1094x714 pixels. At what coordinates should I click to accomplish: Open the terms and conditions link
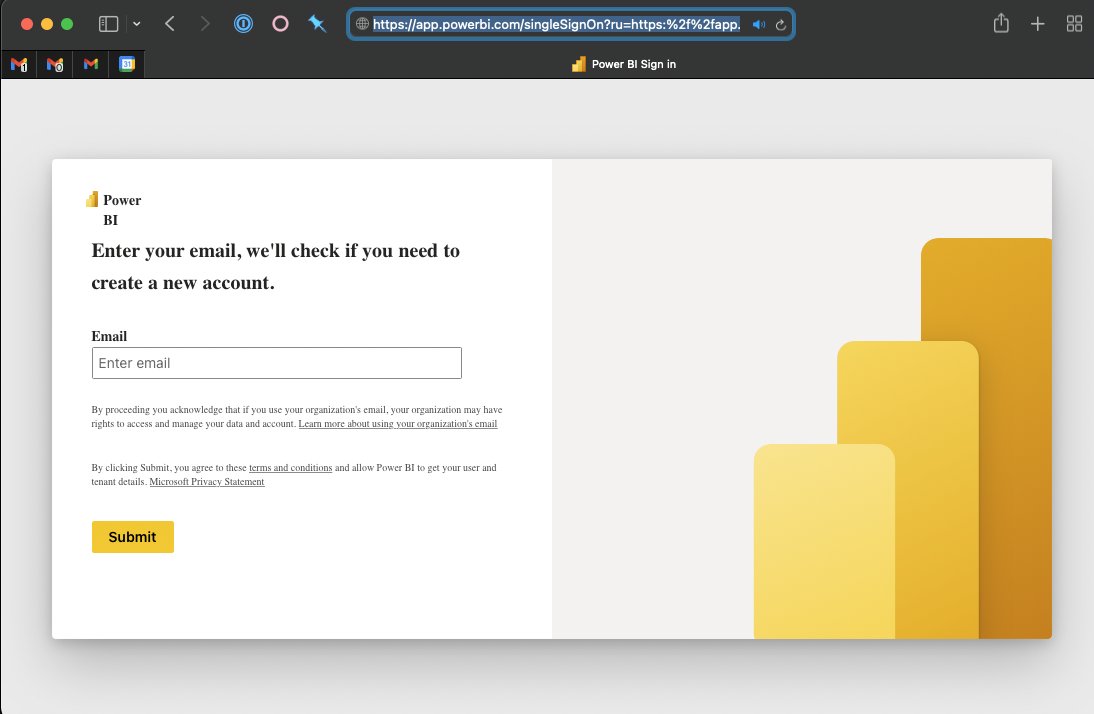point(290,468)
